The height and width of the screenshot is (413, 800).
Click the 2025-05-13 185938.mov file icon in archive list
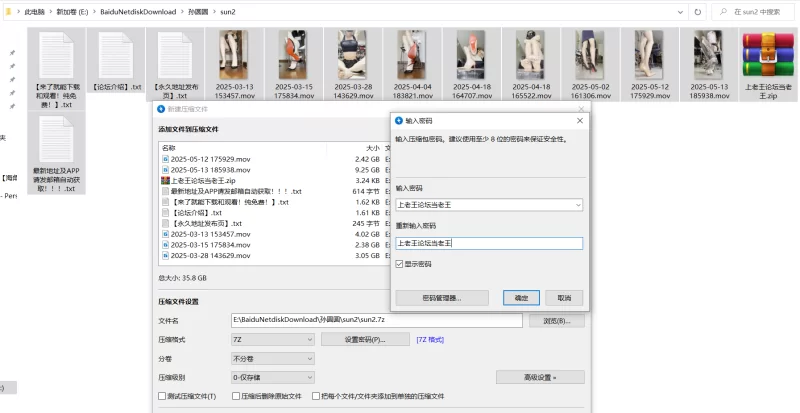pyautogui.click(x=165, y=170)
